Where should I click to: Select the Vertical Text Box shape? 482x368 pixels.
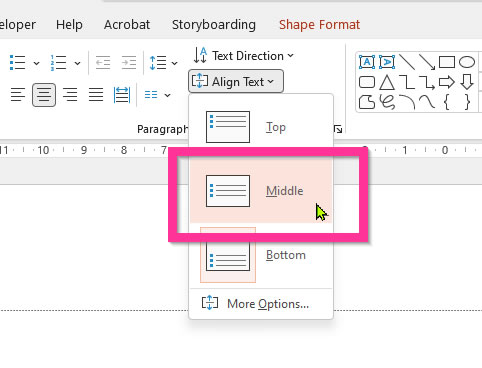click(x=387, y=62)
